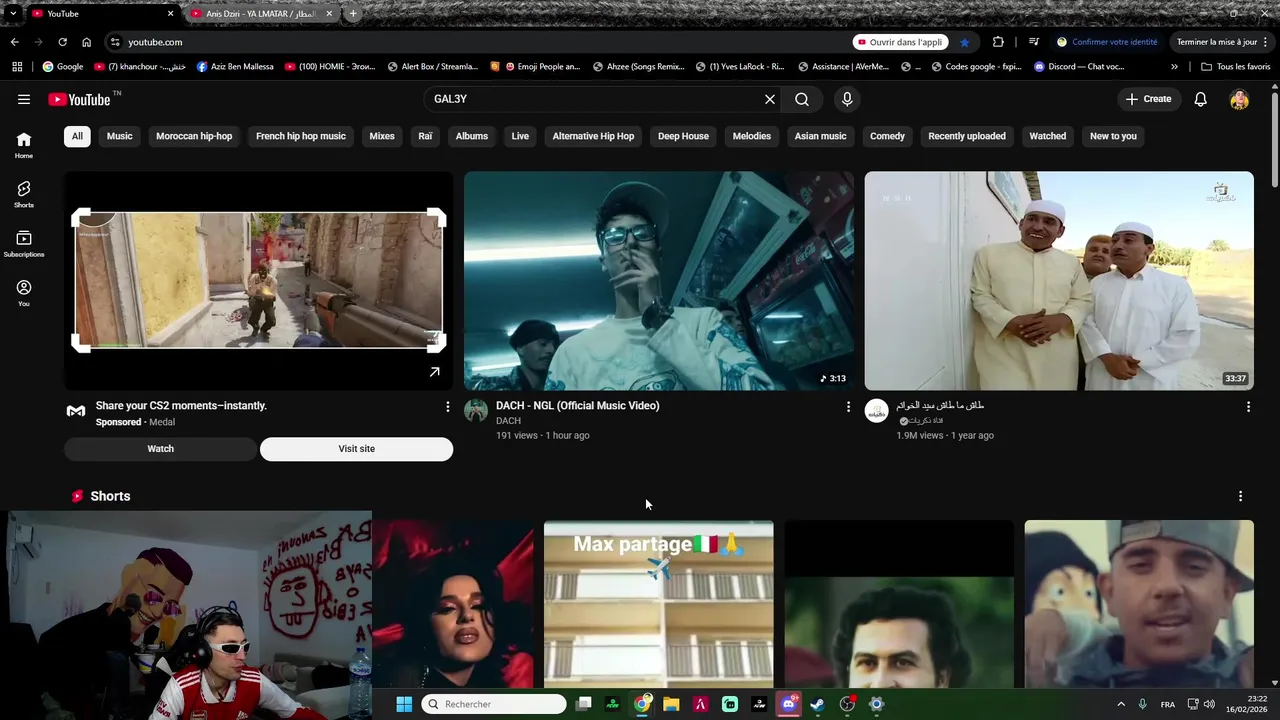Open the volume icon in system tray

pos(1210,704)
